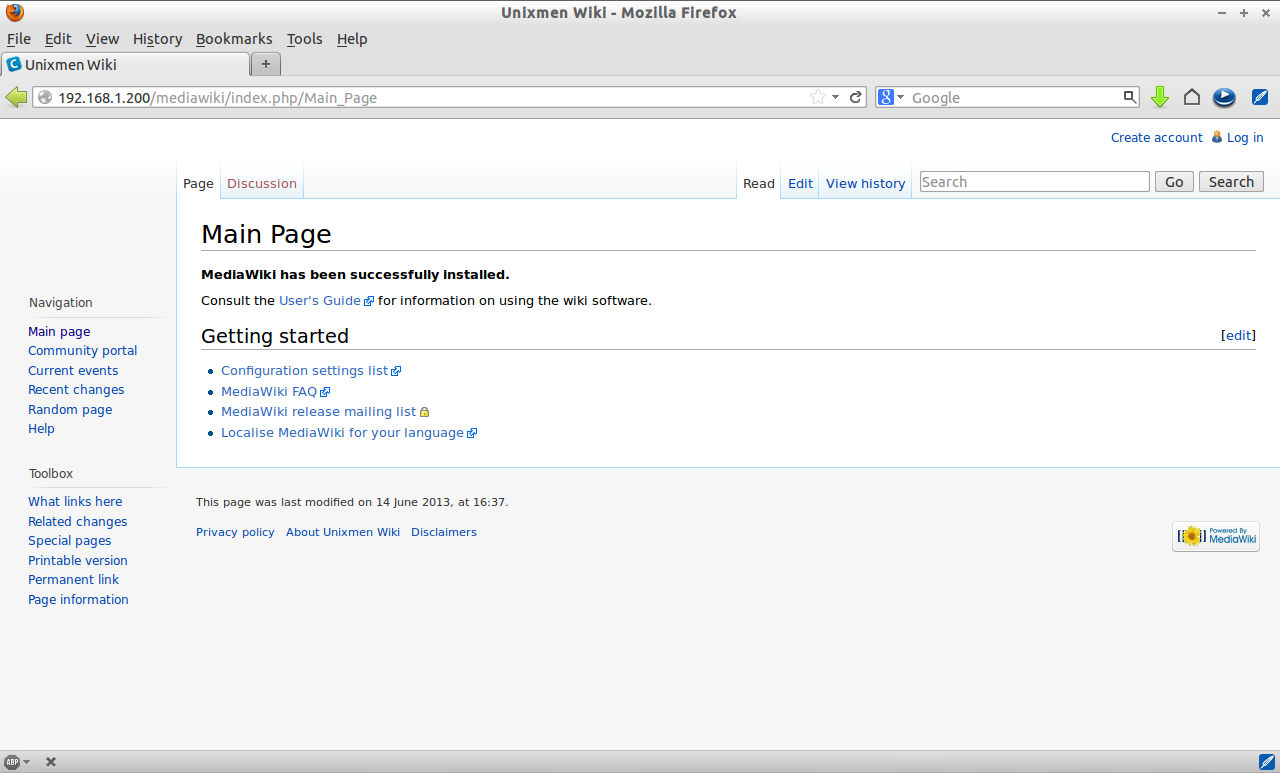The image size is (1280, 774).
Task: Open the File menu
Action: (x=19, y=39)
